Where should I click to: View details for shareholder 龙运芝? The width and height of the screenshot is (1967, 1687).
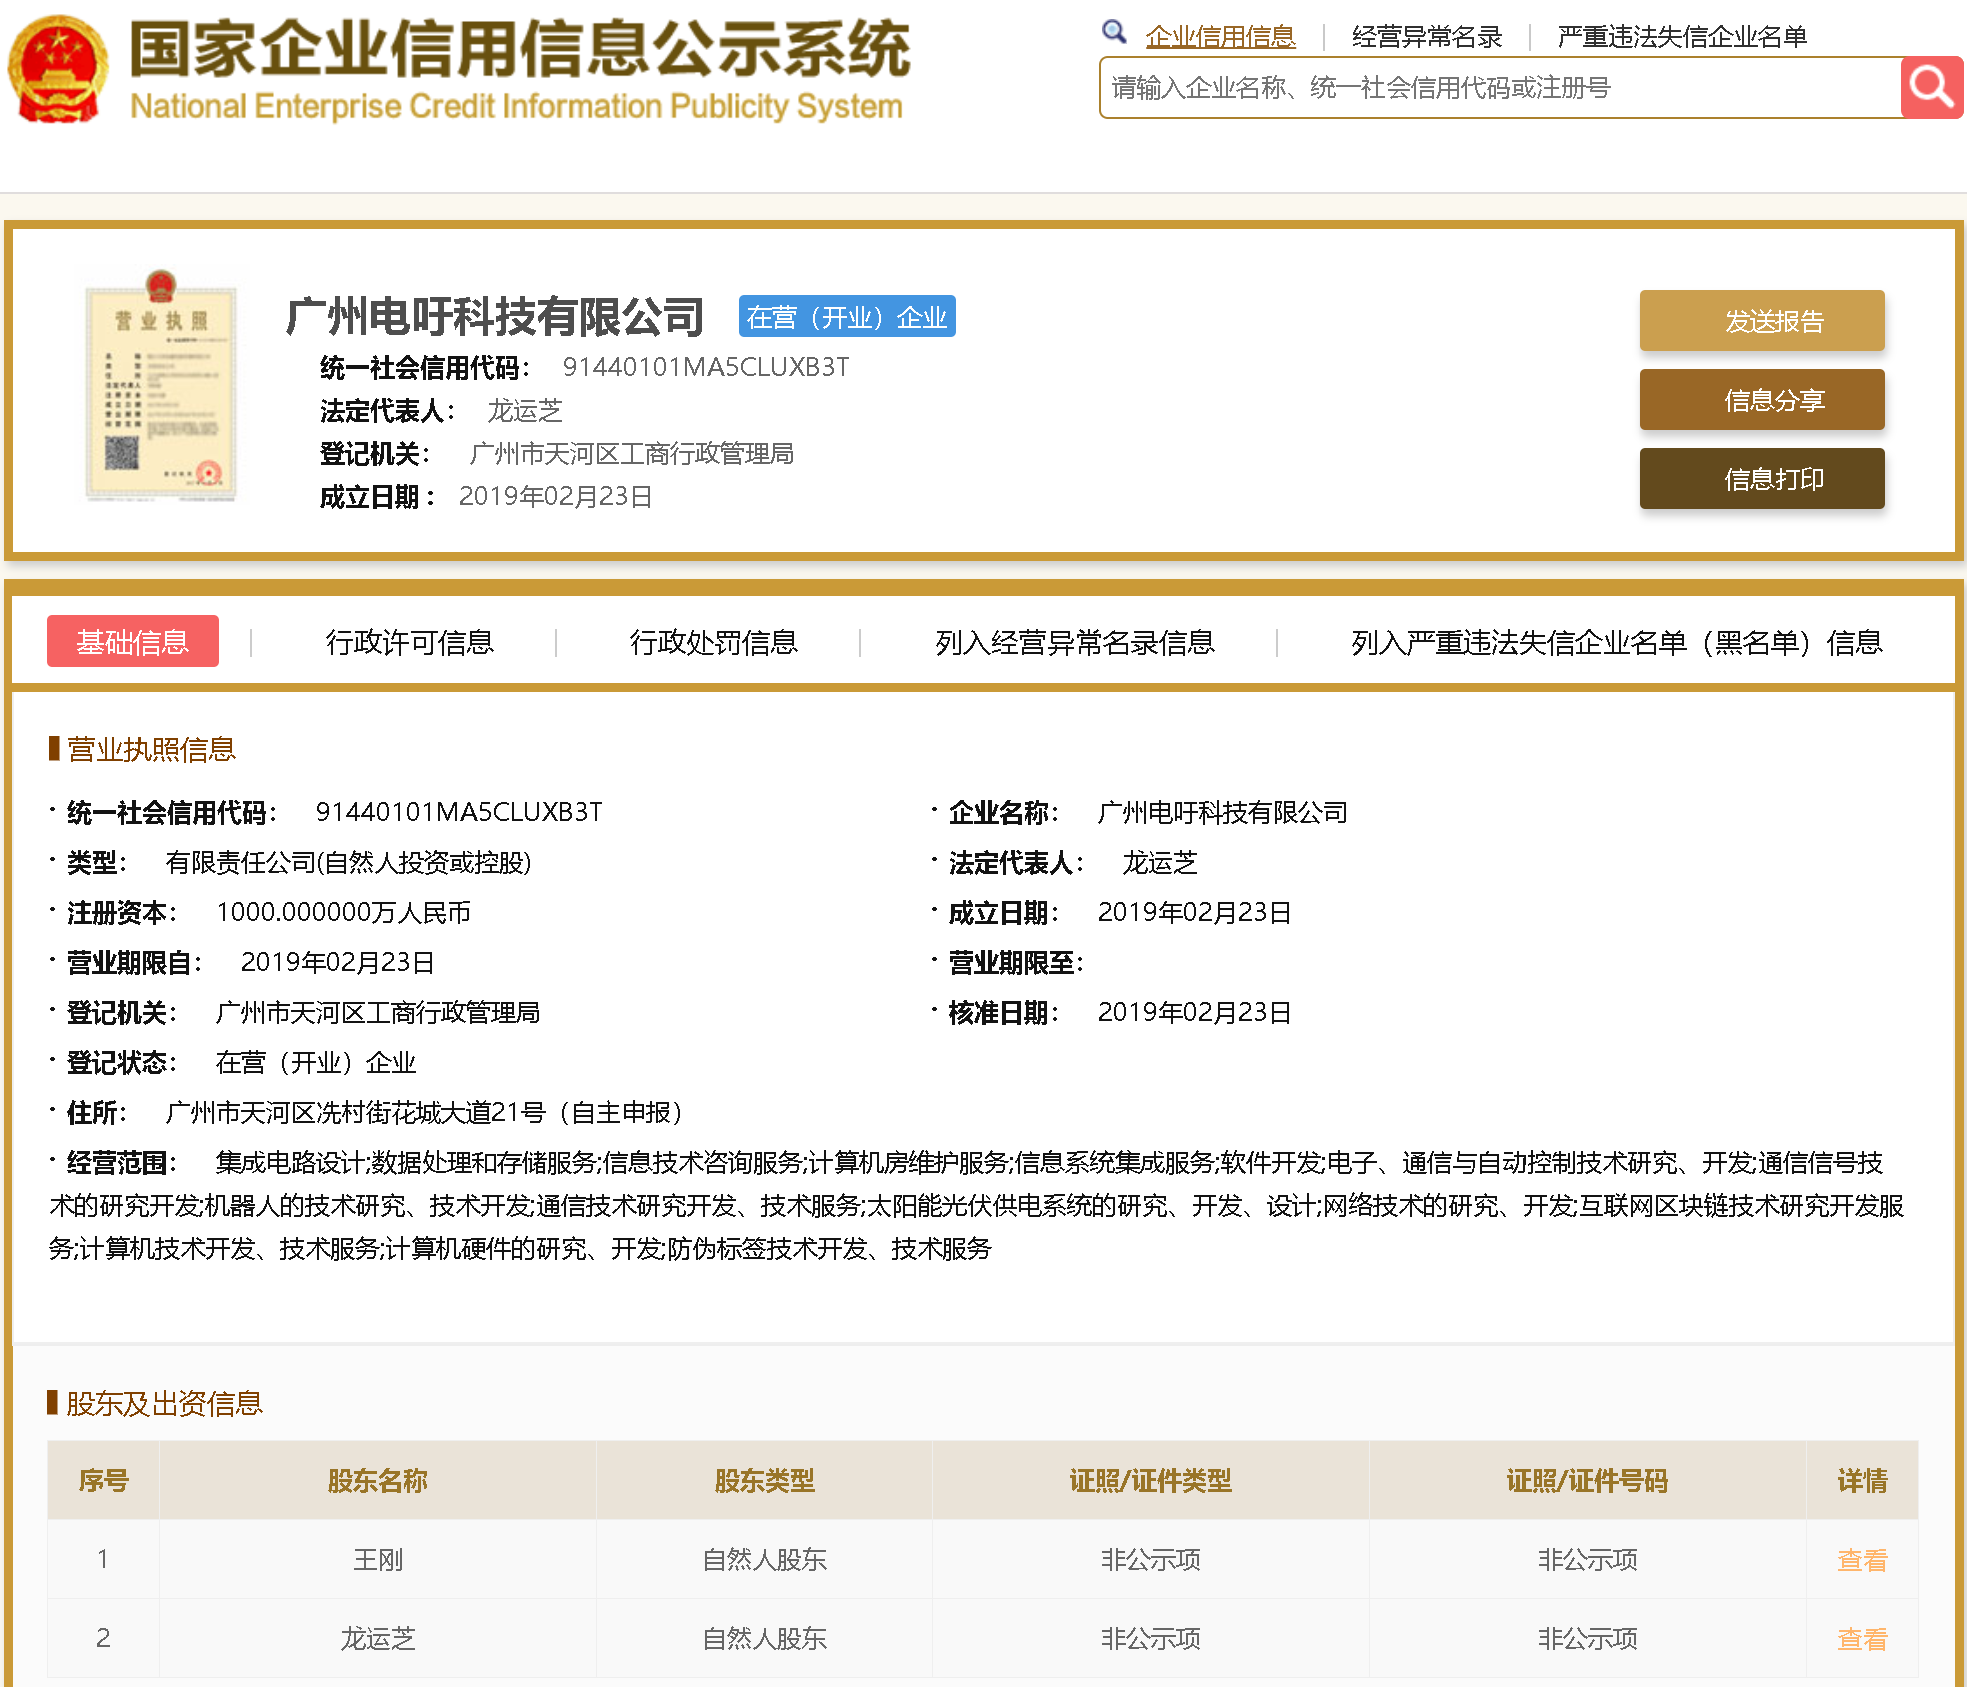pyautogui.click(x=1860, y=1638)
